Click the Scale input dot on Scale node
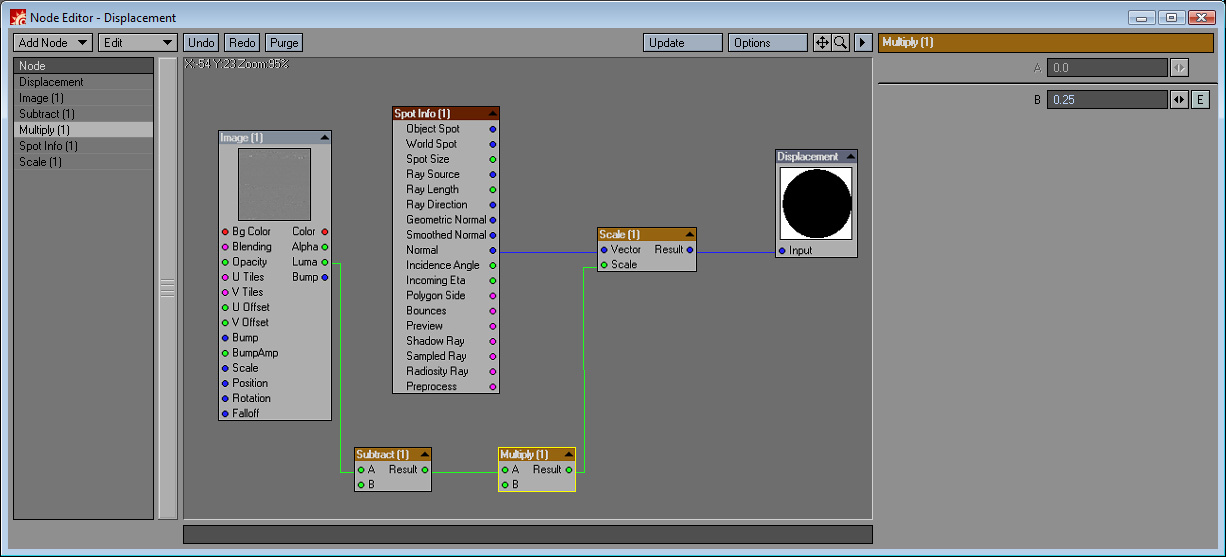This screenshot has height=557, width=1226. click(x=604, y=265)
